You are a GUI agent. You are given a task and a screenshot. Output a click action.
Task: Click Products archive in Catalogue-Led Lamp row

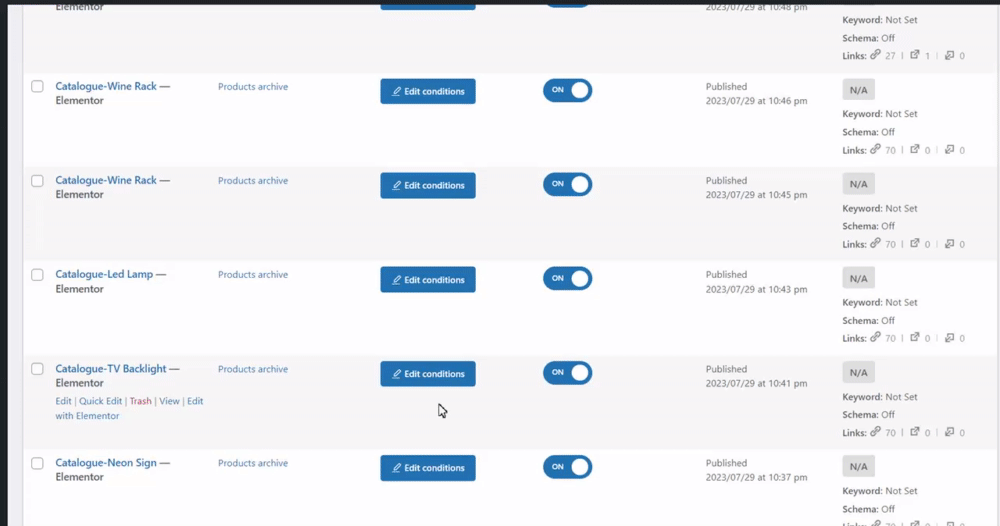(253, 275)
